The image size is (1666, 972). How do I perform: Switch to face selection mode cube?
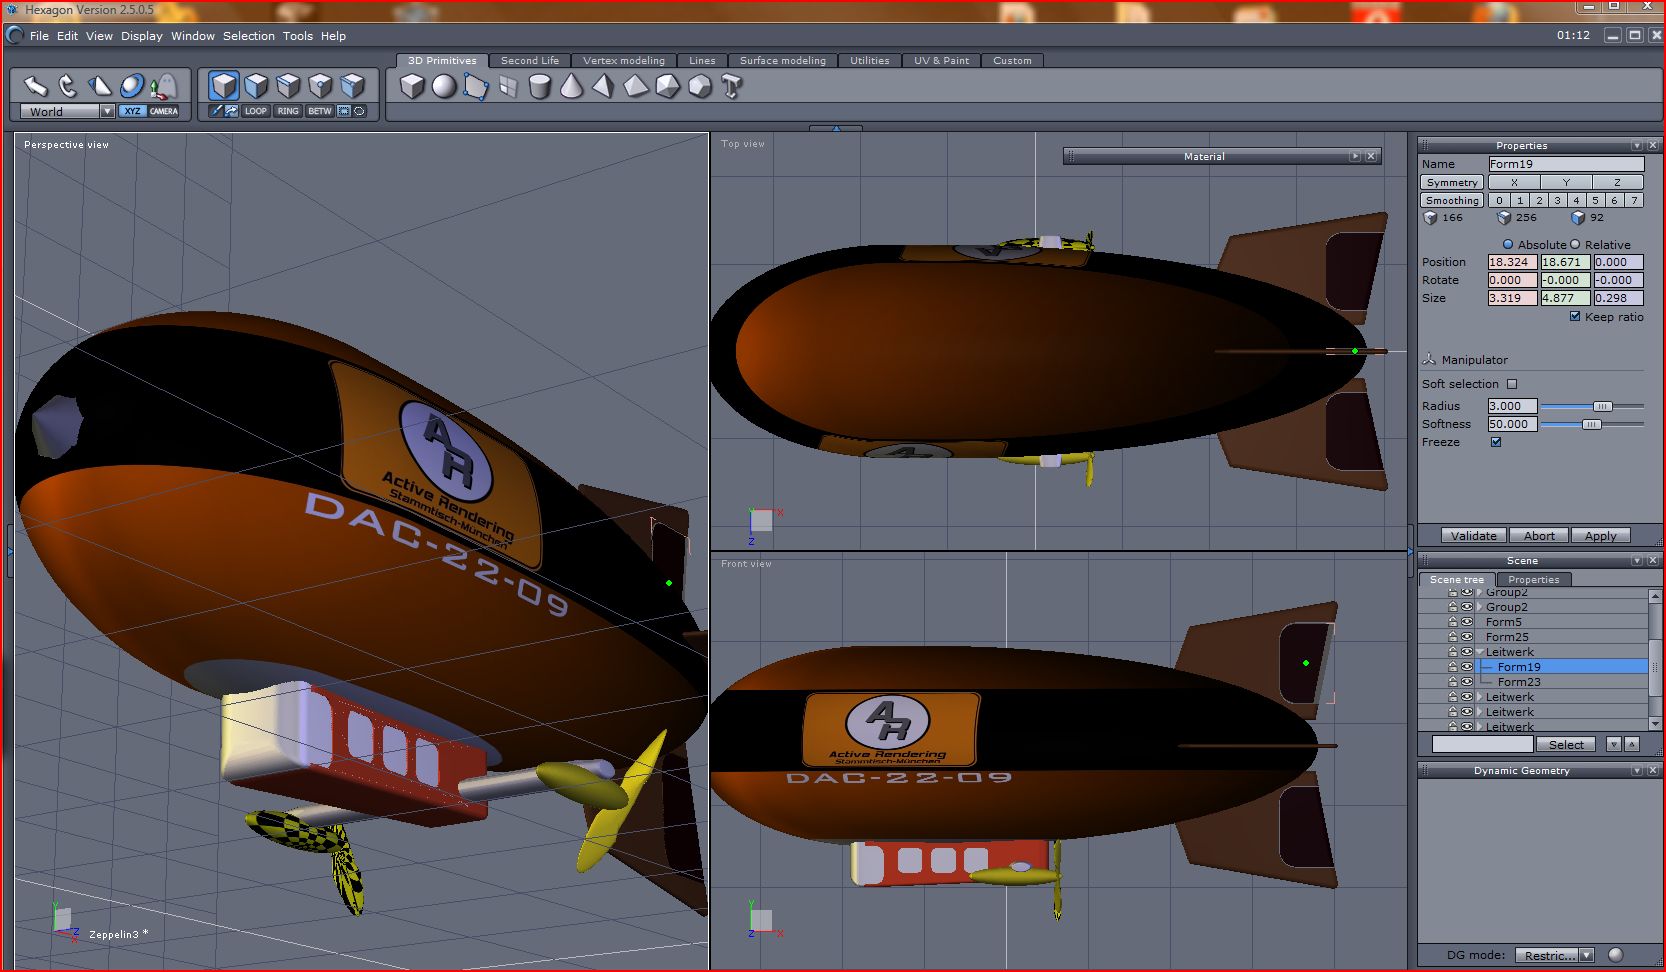coord(256,86)
